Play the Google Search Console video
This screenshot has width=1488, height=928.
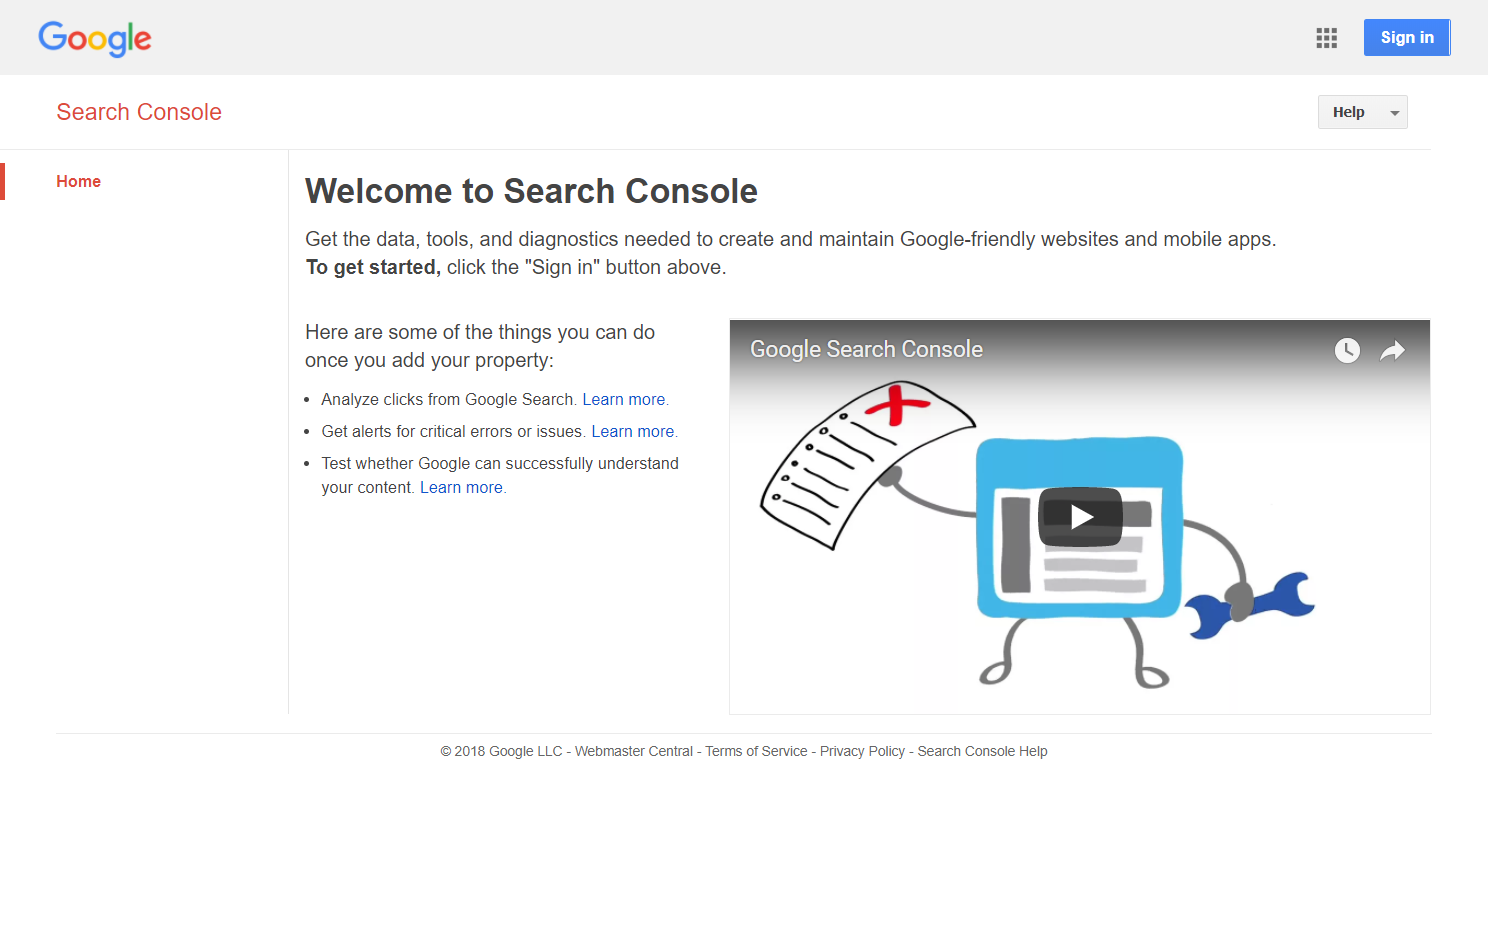tap(1080, 516)
